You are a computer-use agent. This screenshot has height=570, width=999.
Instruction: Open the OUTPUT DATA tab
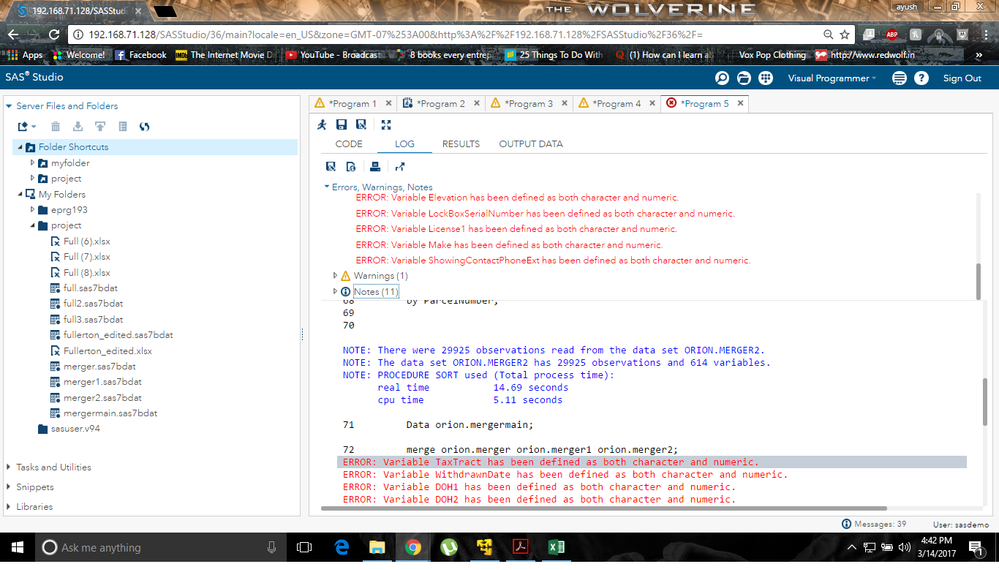531,144
